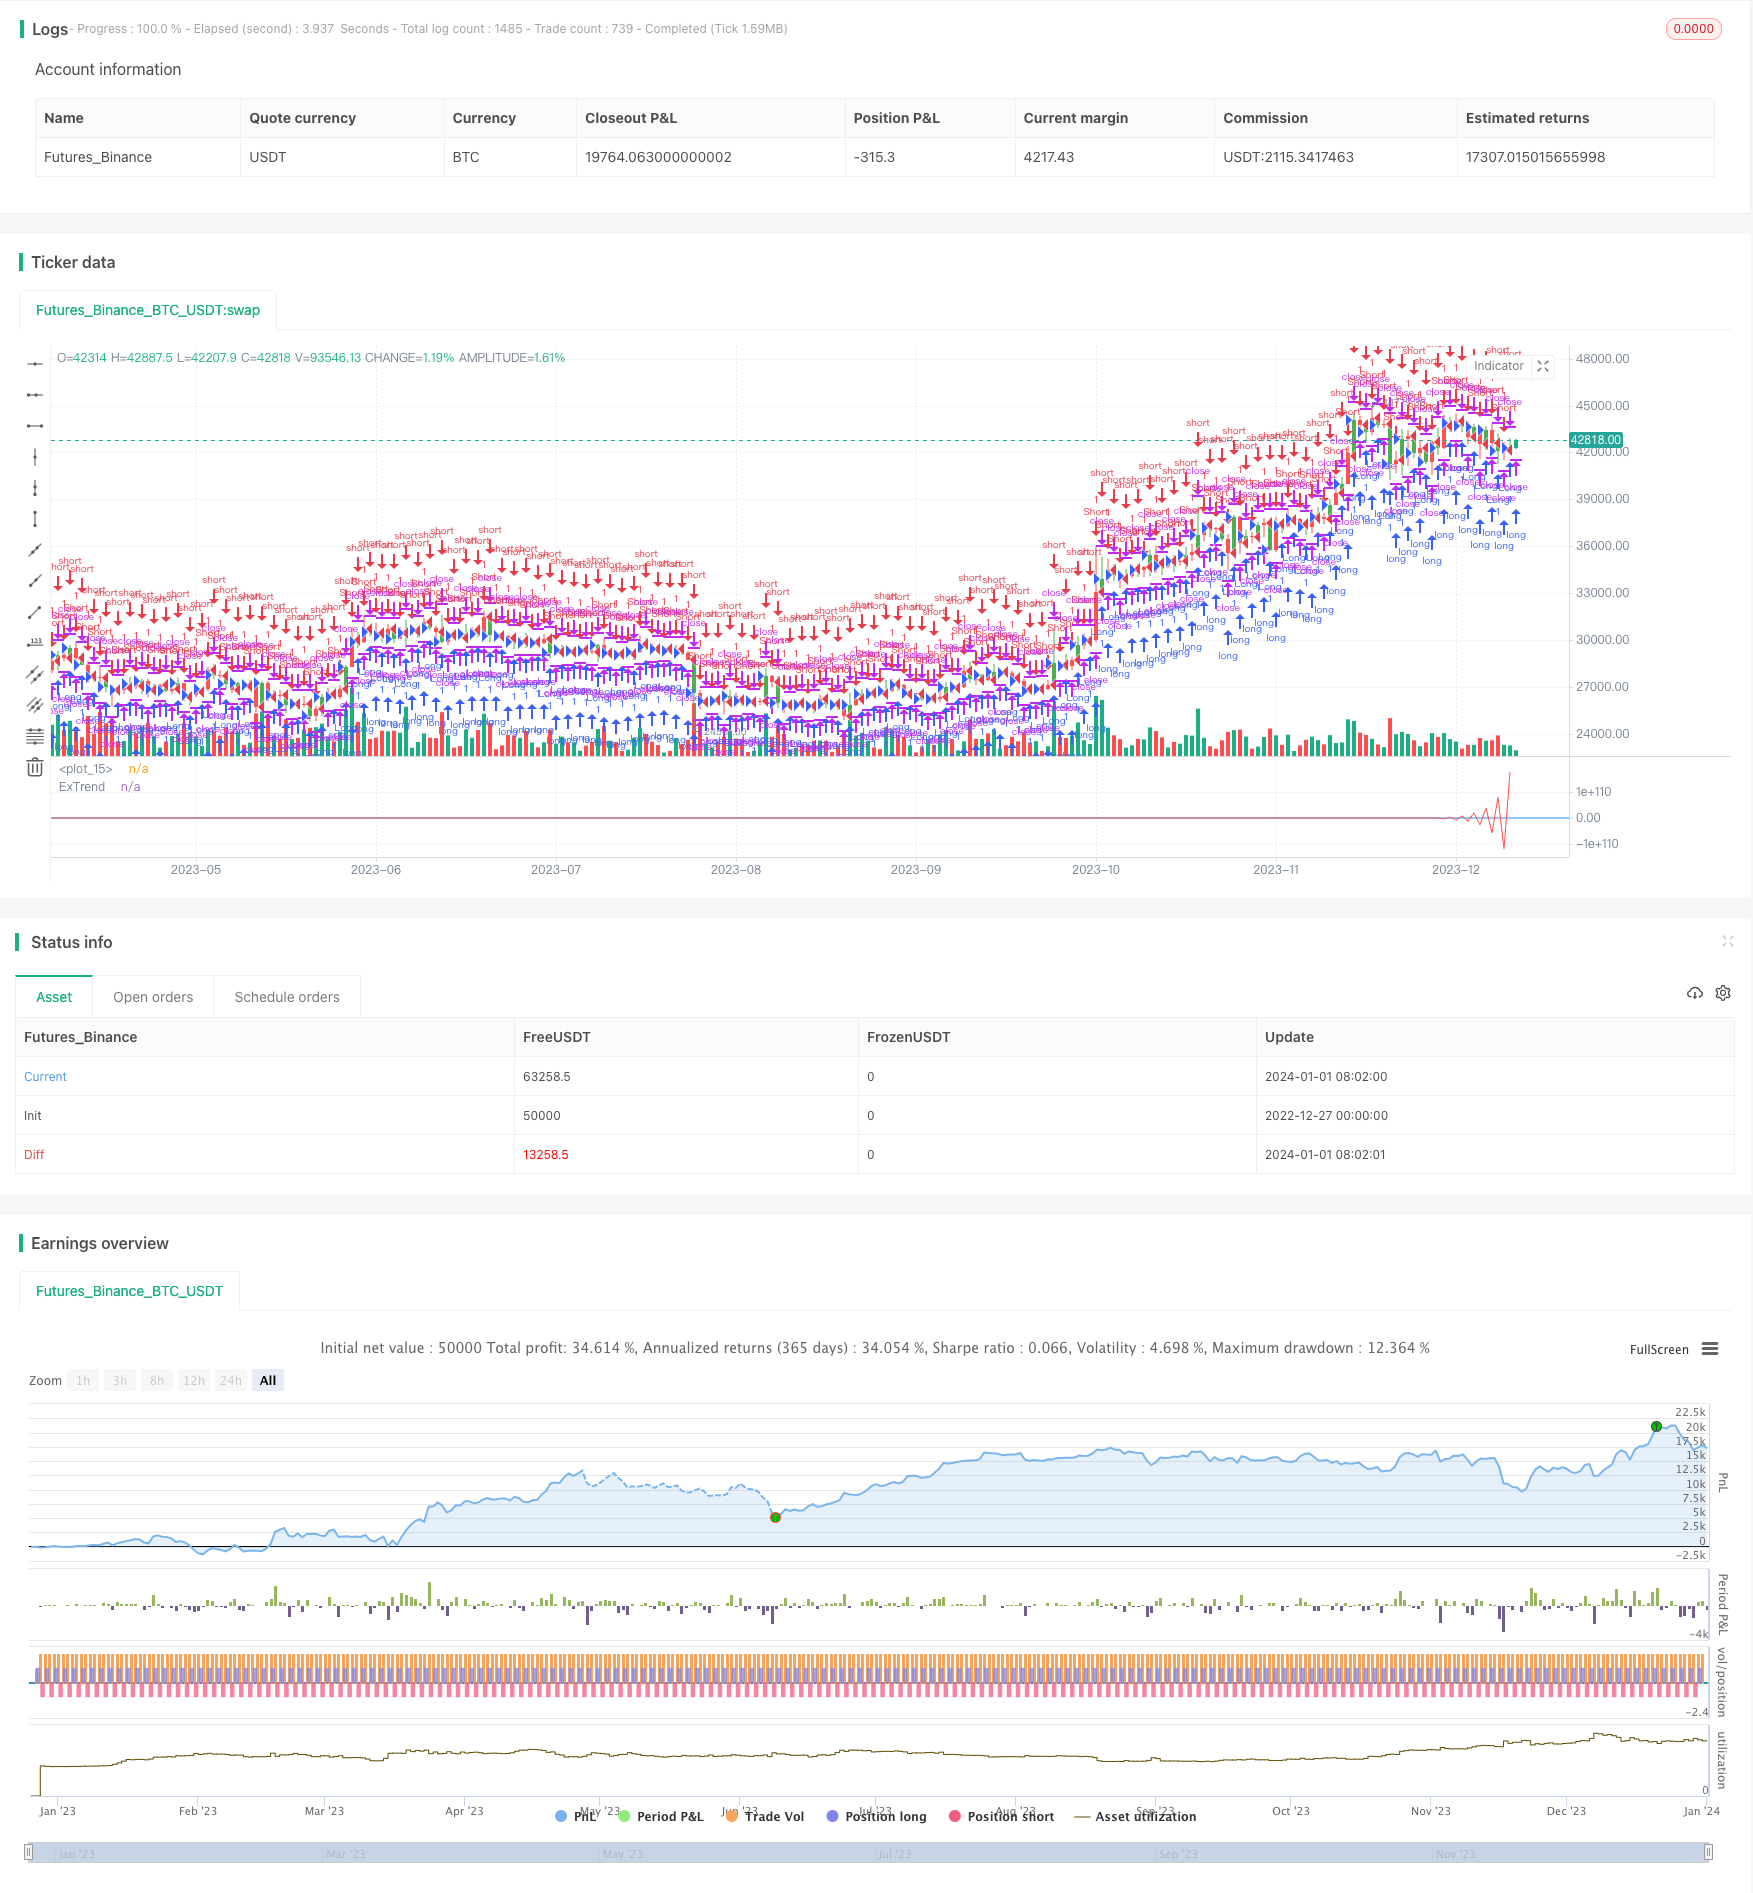Click the cloud download icon in Status info
1753x1893 pixels.
coord(1694,993)
